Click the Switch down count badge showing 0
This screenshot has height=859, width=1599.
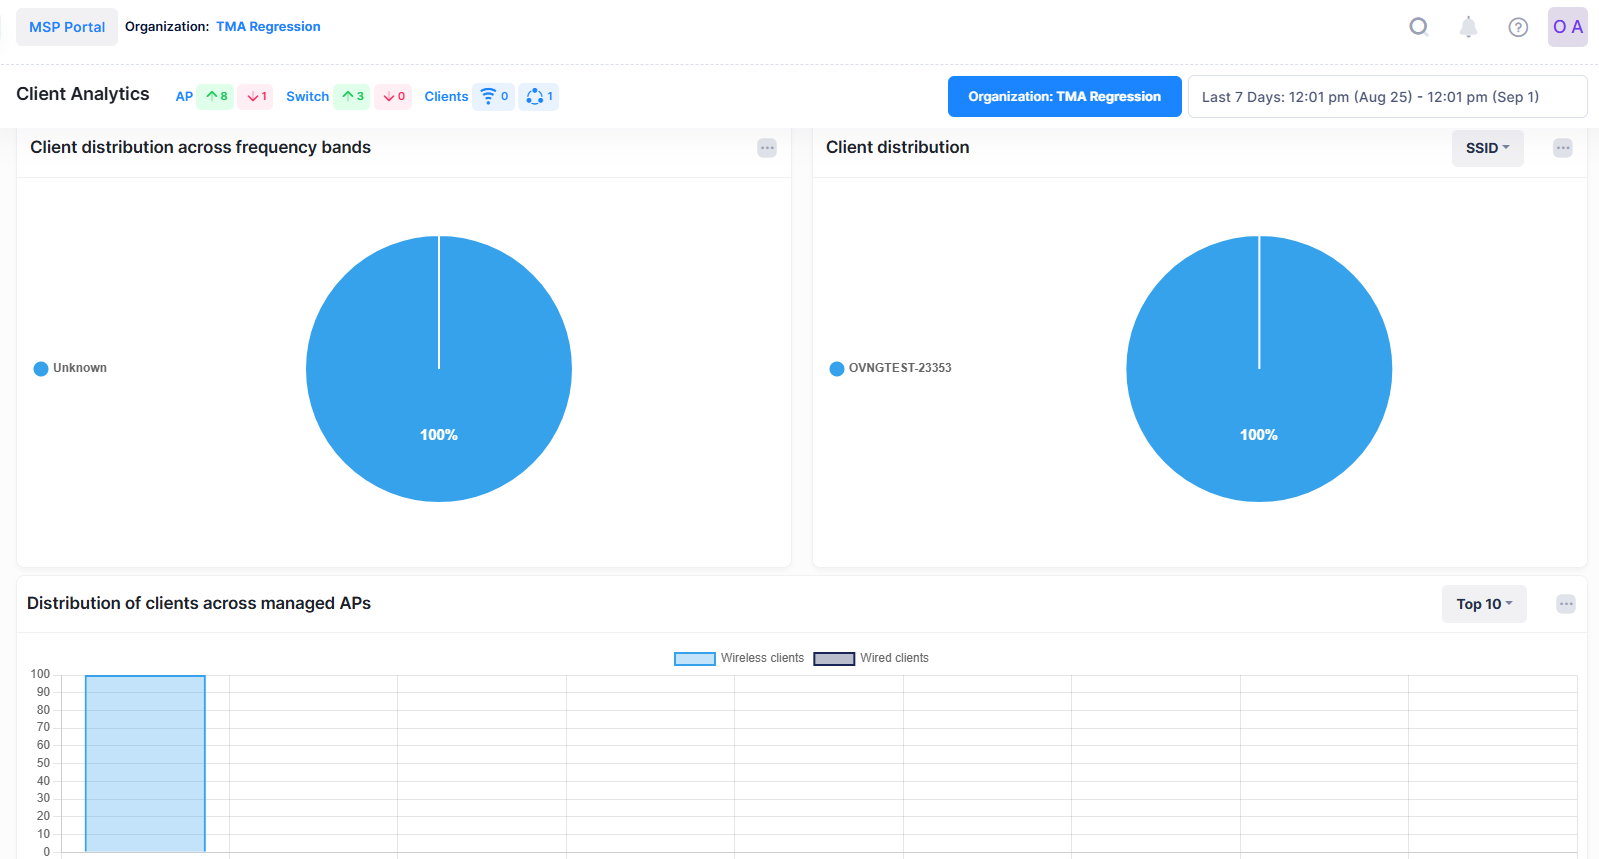[x=393, y=97]
